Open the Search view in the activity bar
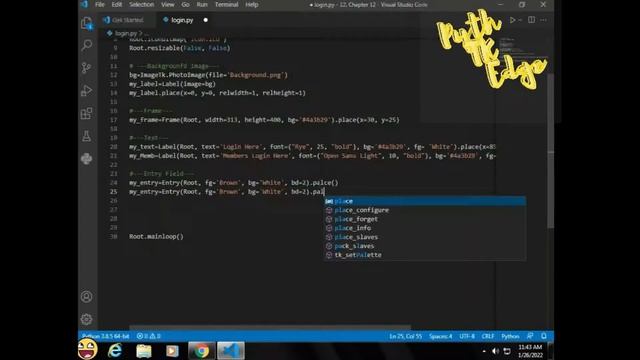 [x=87, y=45]
